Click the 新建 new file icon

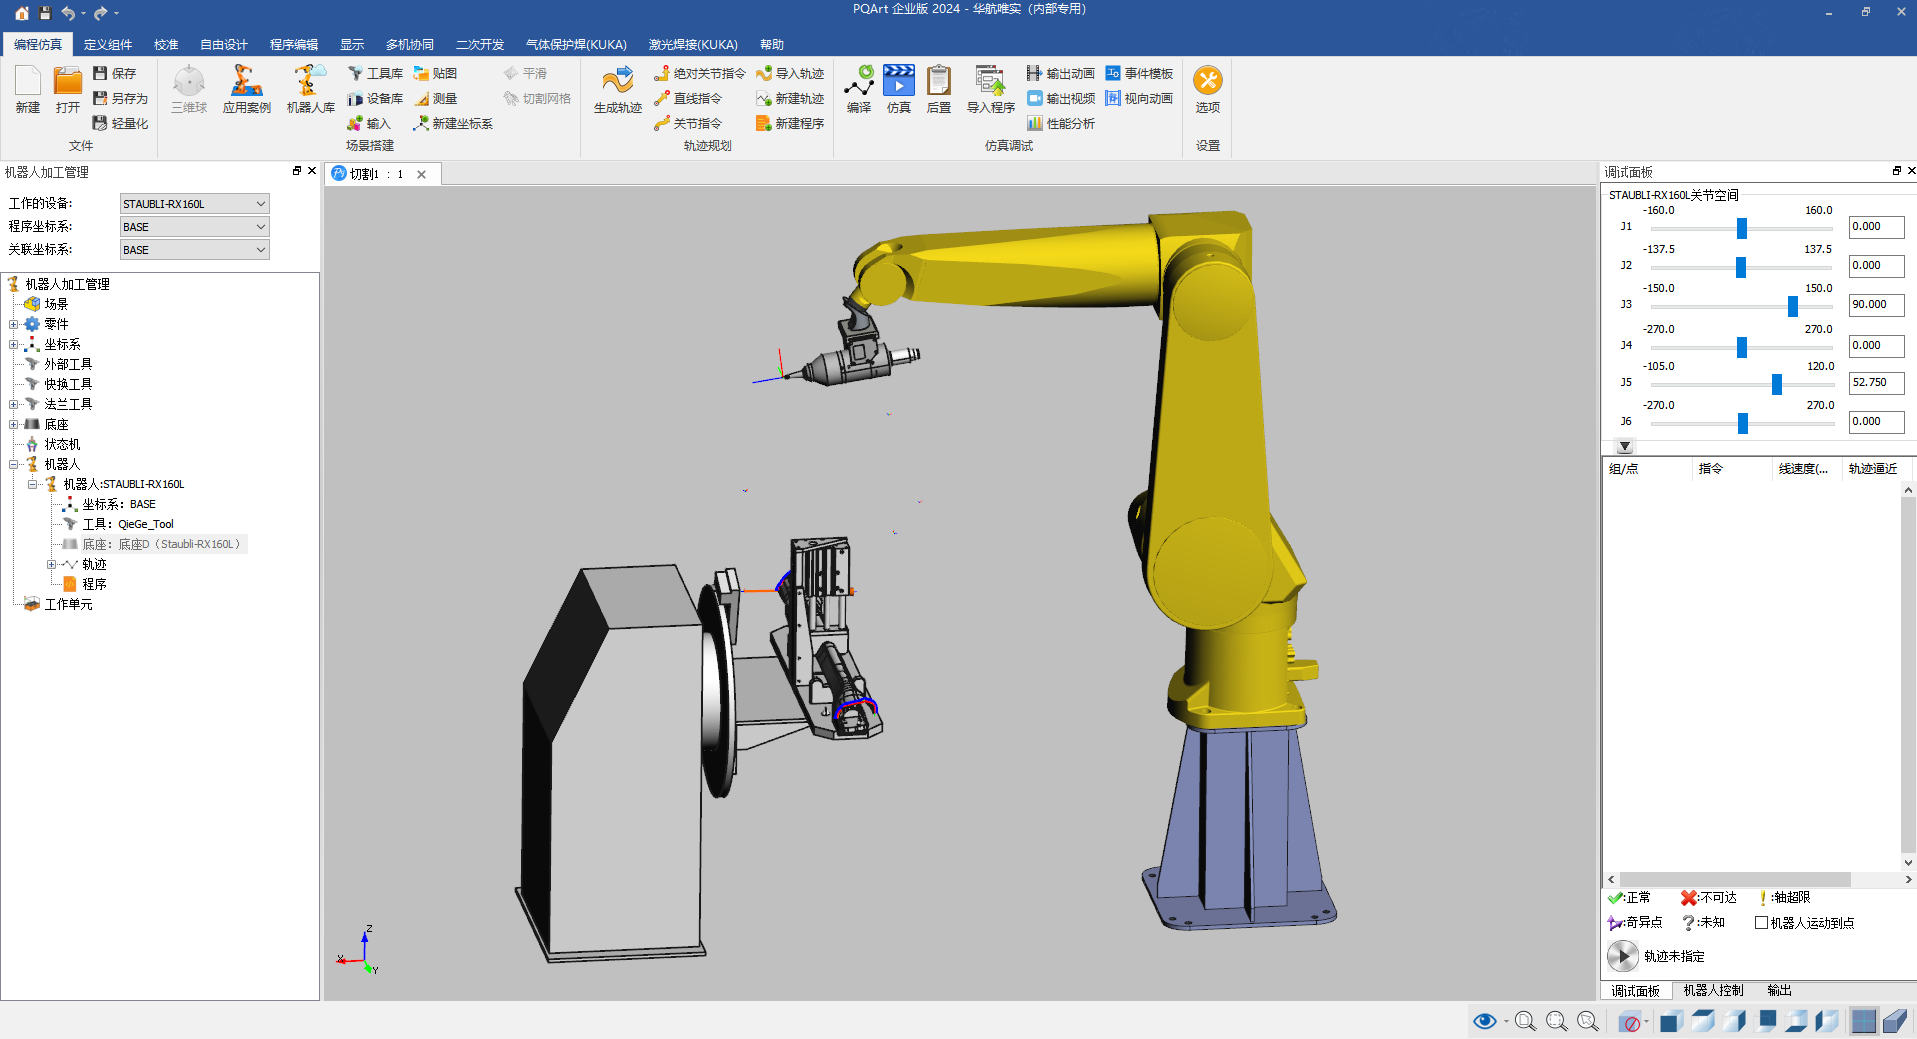28,88
